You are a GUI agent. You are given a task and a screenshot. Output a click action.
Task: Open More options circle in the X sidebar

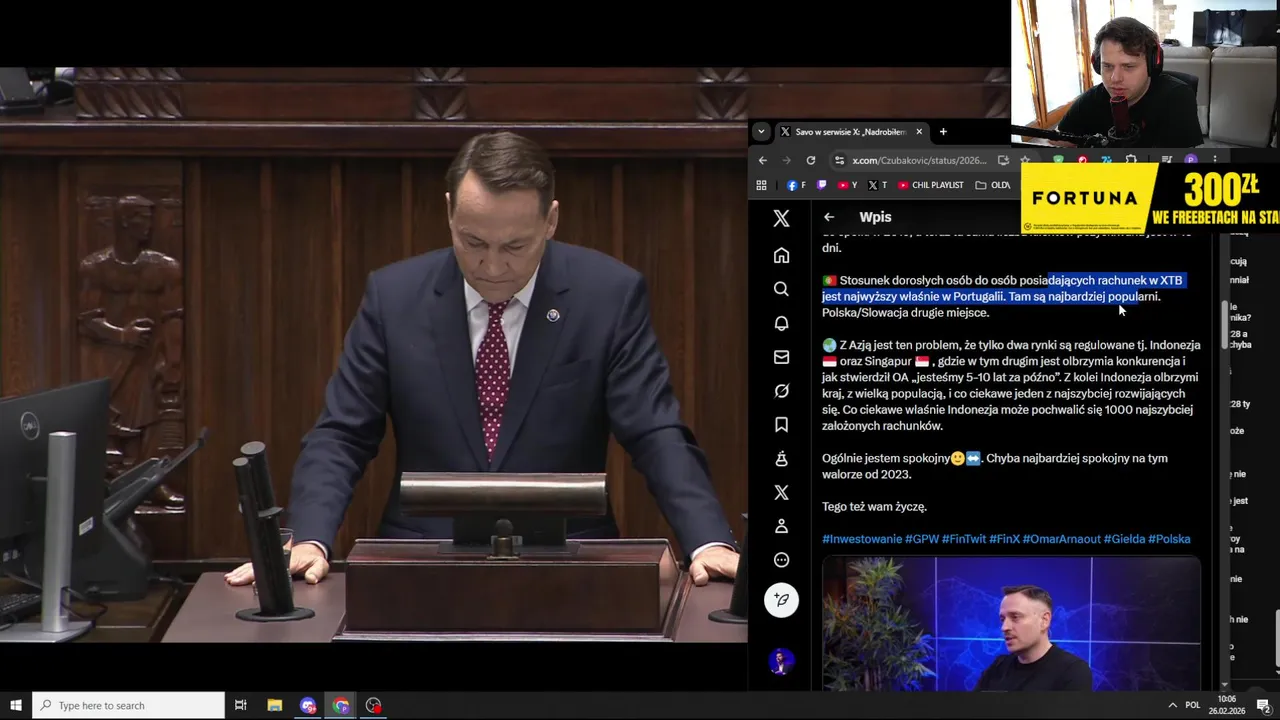781,560
